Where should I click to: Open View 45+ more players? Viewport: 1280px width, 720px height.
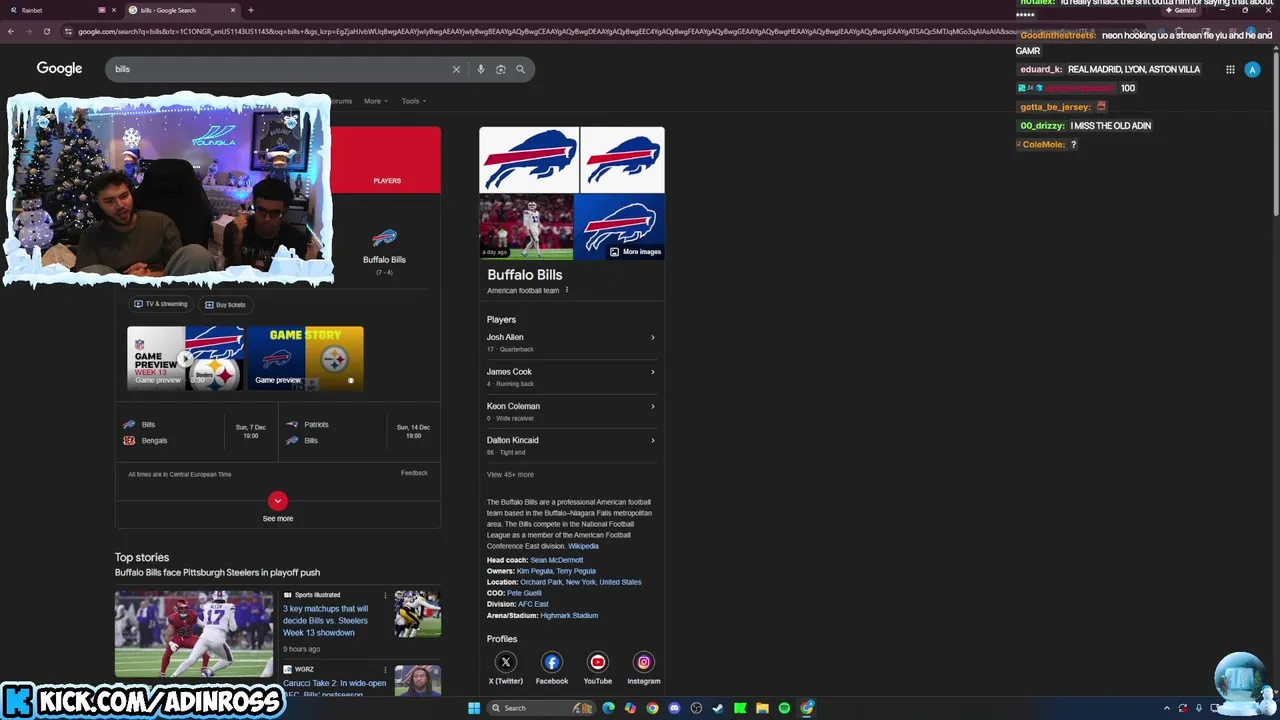(510, 475)
